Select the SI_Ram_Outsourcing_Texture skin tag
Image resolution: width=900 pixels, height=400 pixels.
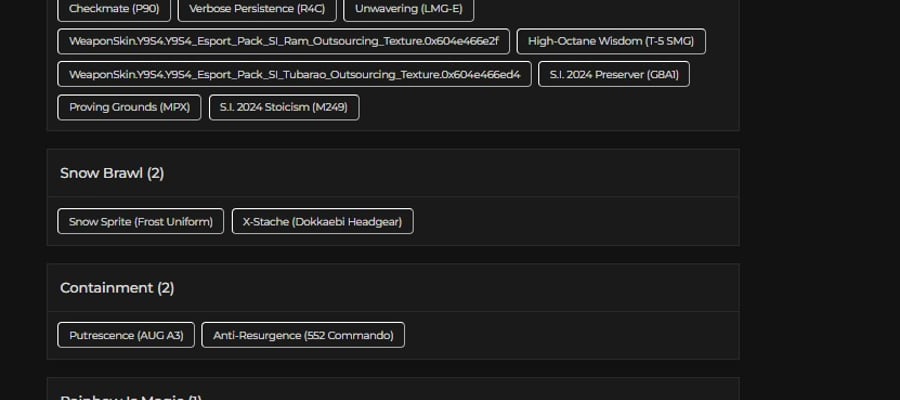pos(284,41)
